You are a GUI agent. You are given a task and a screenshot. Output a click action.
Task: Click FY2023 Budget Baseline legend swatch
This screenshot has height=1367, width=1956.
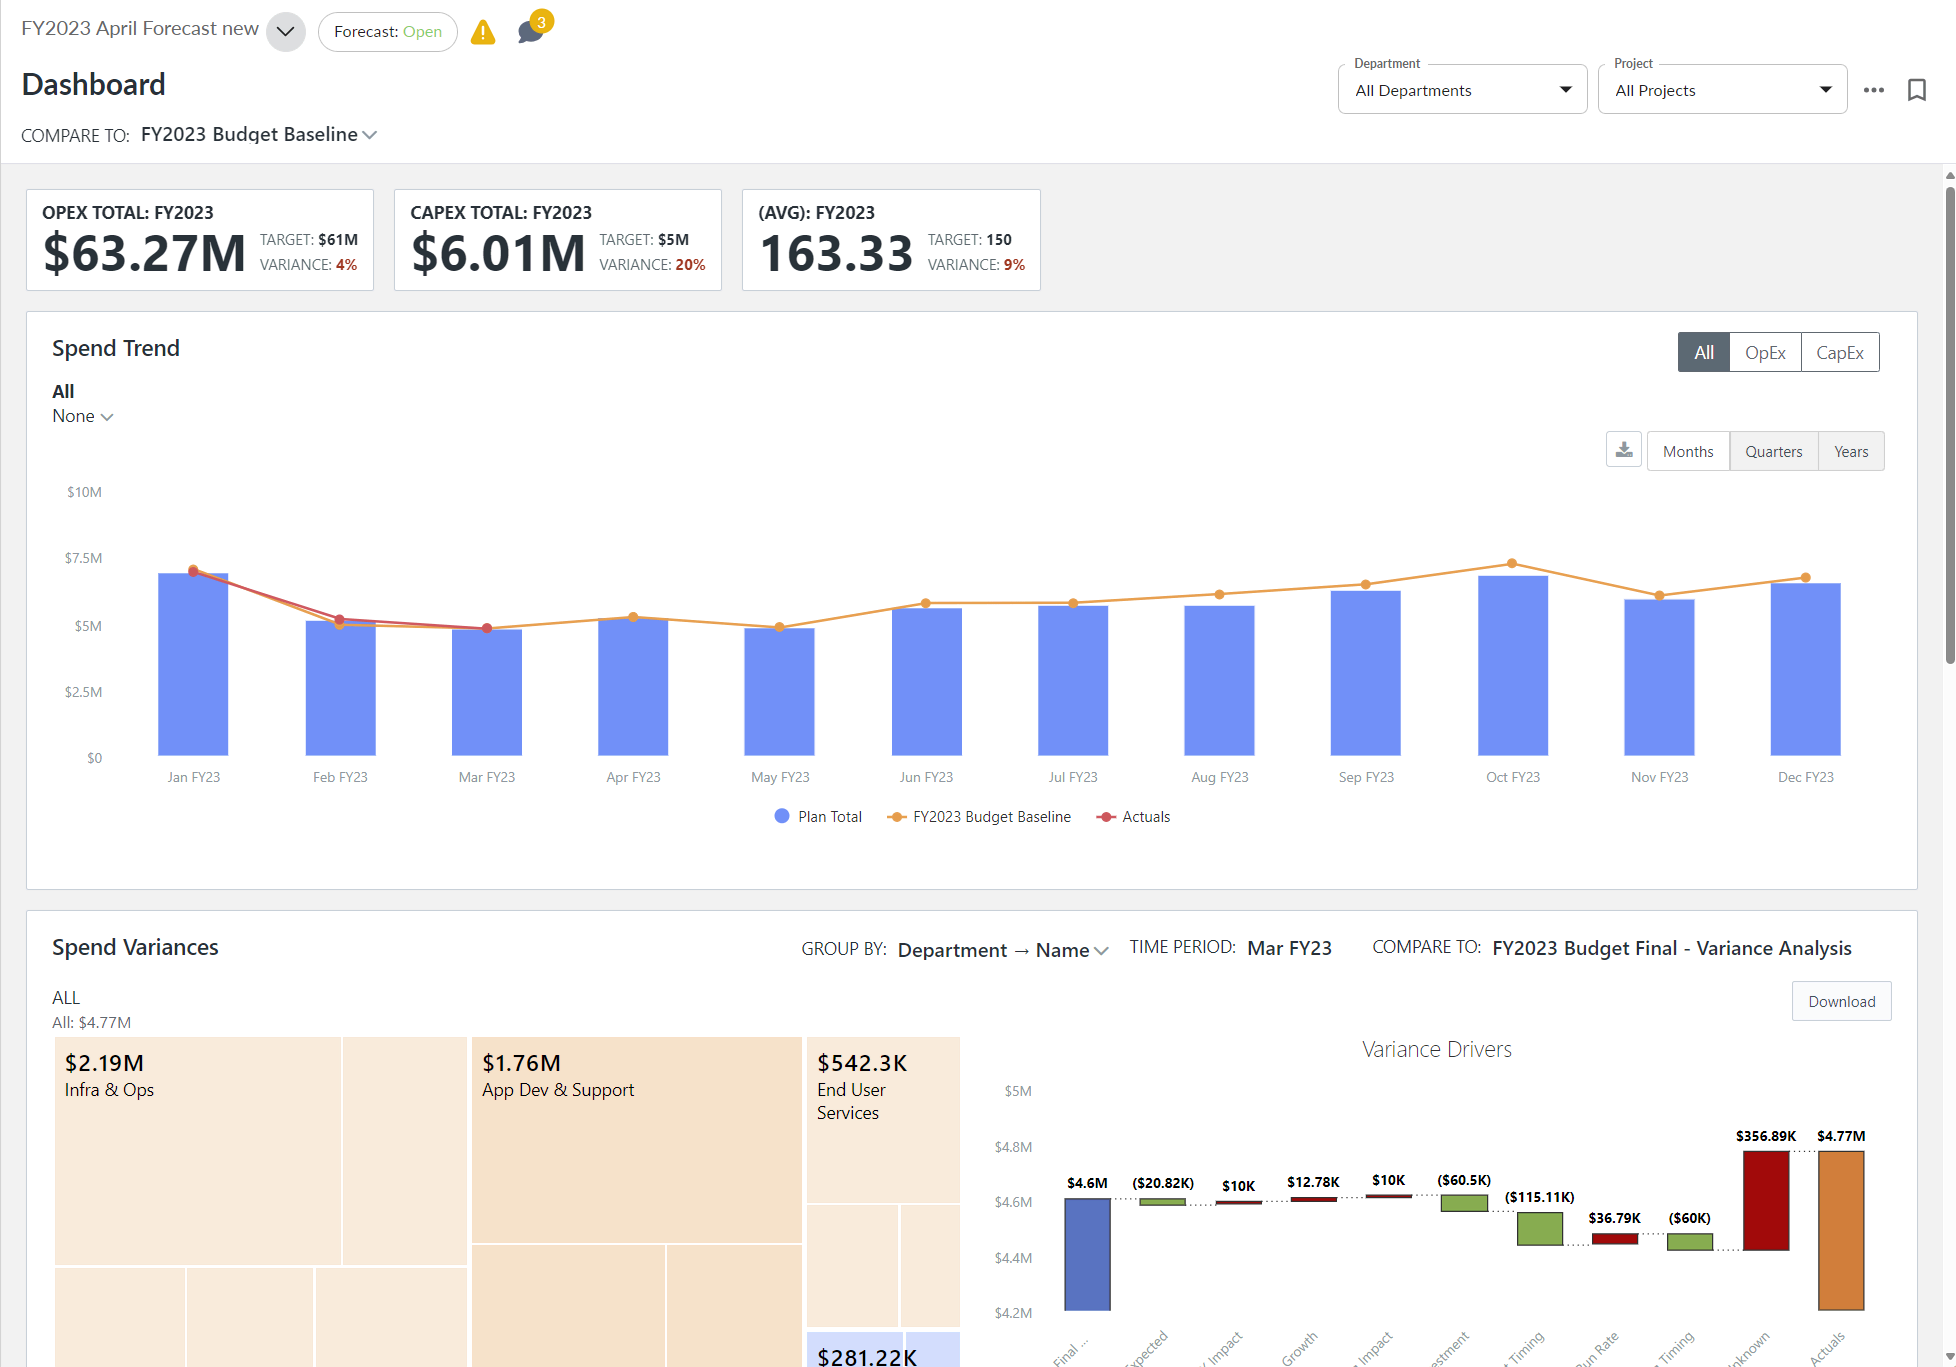click(896, 816)
